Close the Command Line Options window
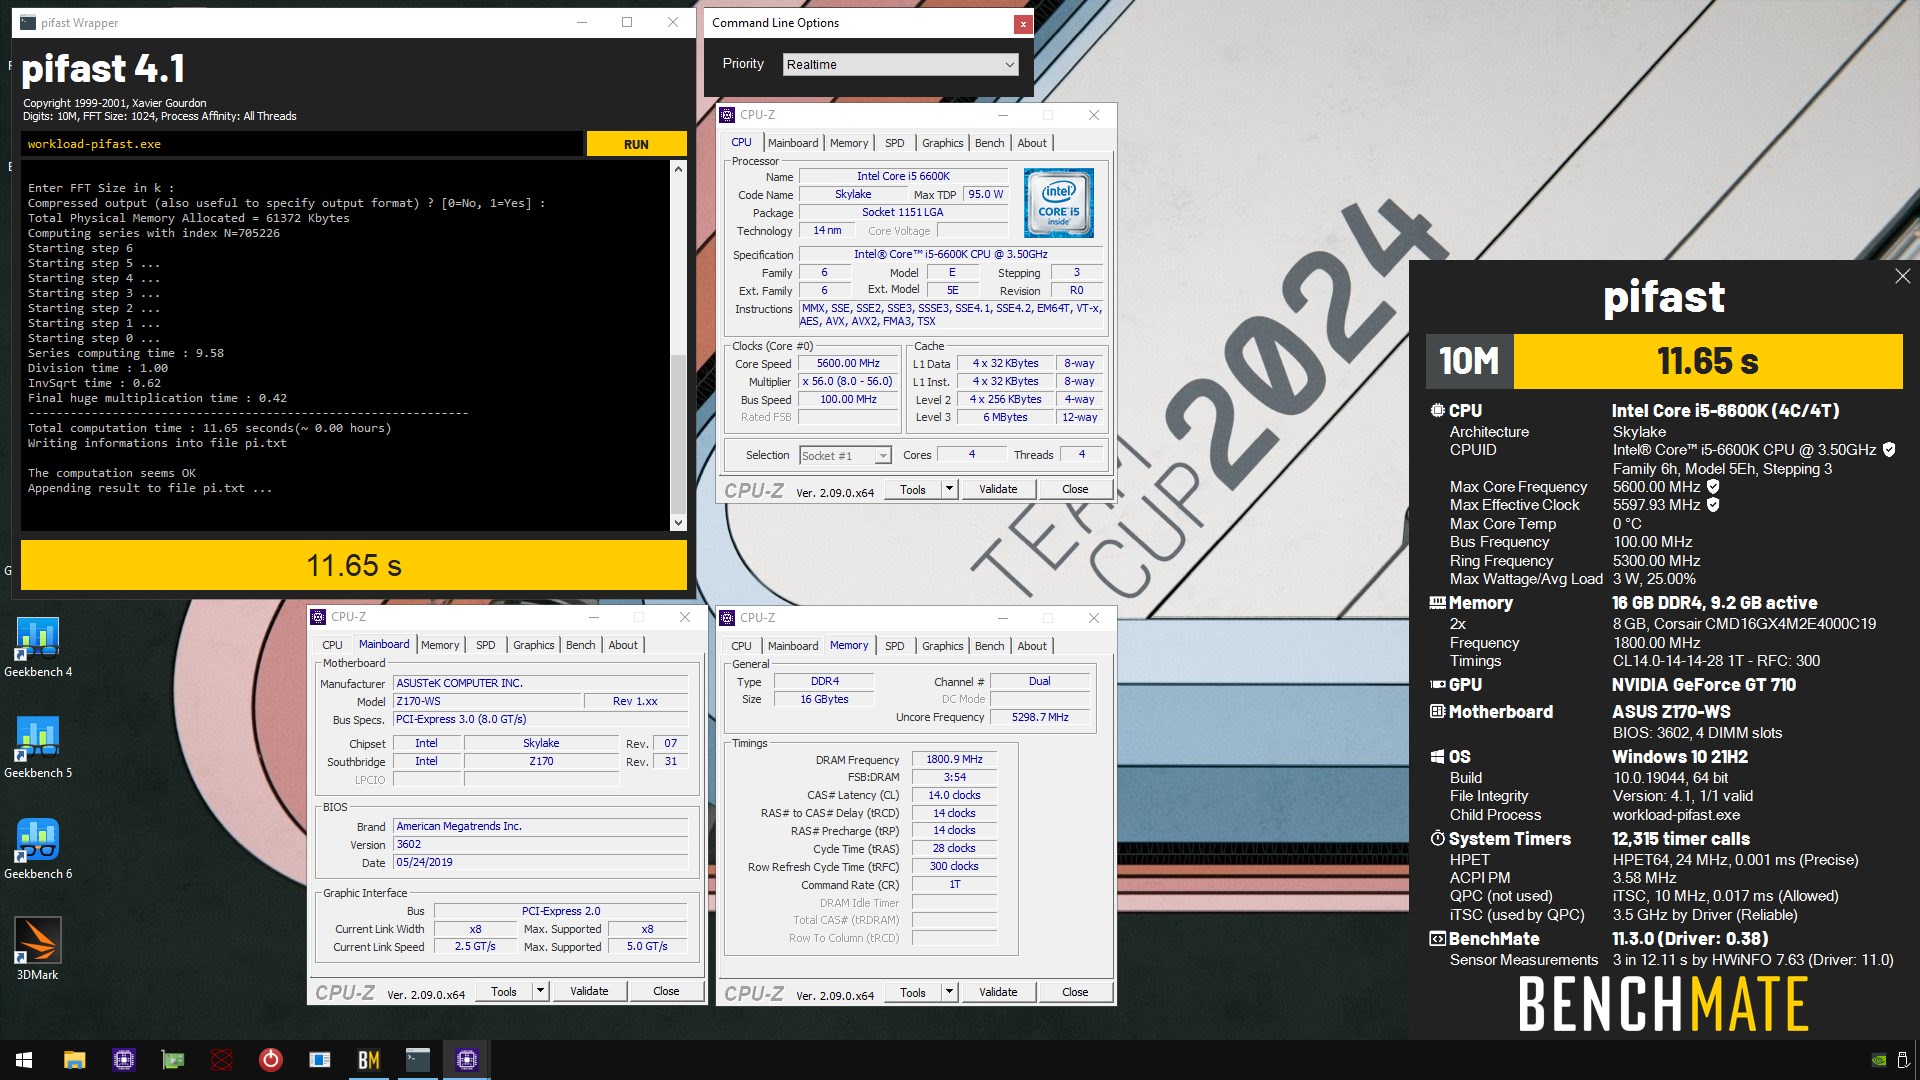Screen dimensions: 1920x1080 (1022, 23)
